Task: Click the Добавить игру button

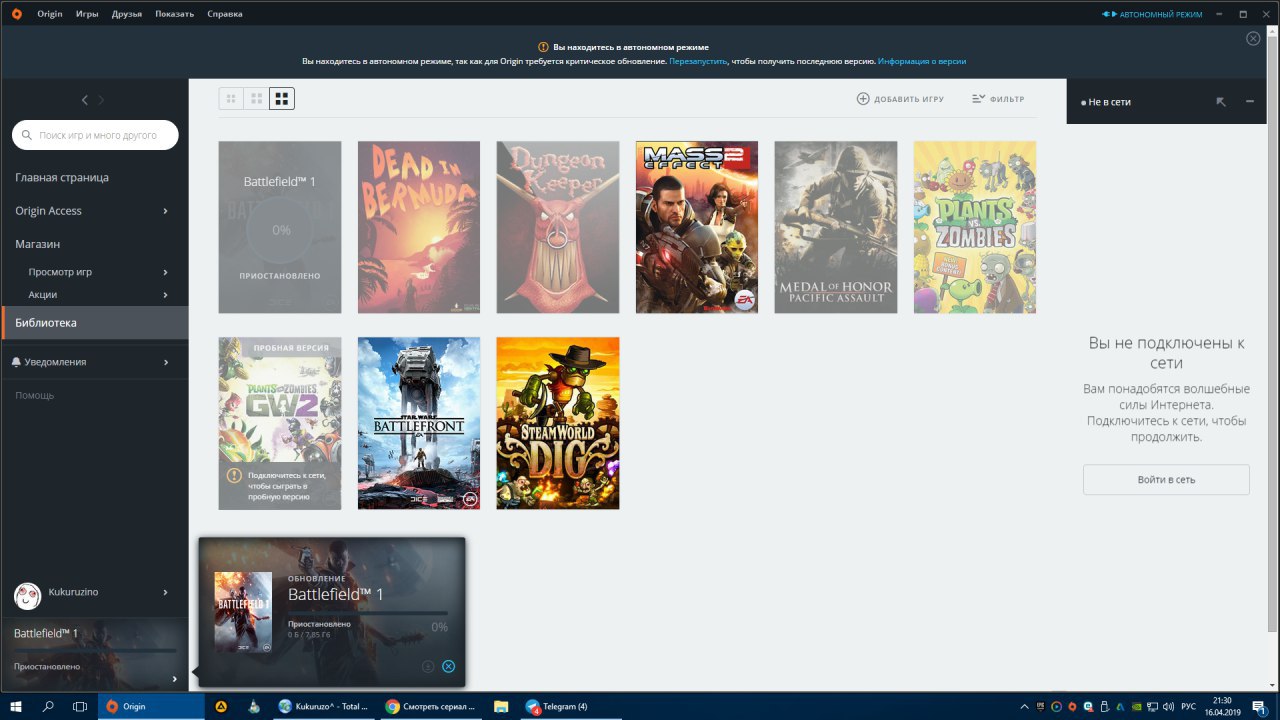Action: coord(900,99)
